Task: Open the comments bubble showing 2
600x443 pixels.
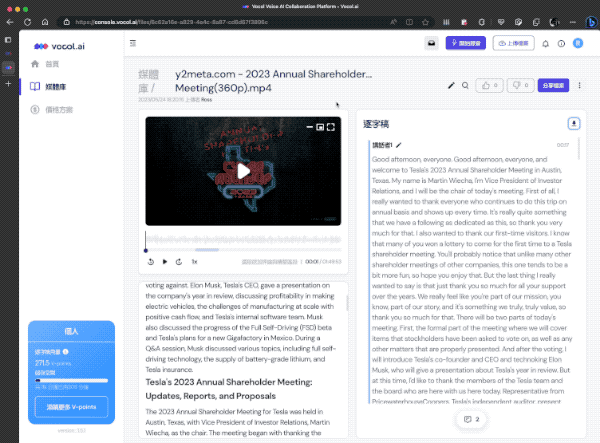Action: [471, 419]
